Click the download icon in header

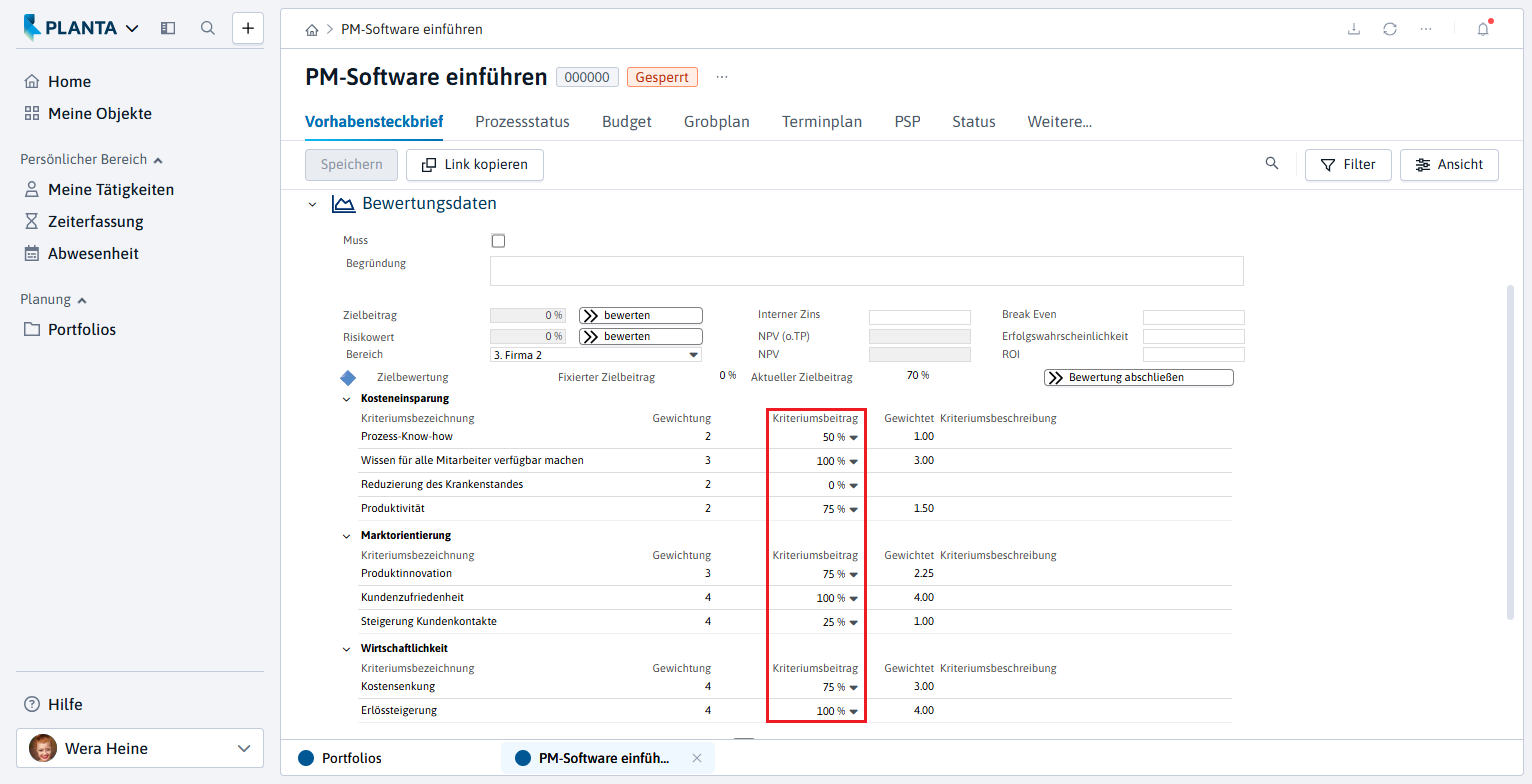[x=1354, y=29]
